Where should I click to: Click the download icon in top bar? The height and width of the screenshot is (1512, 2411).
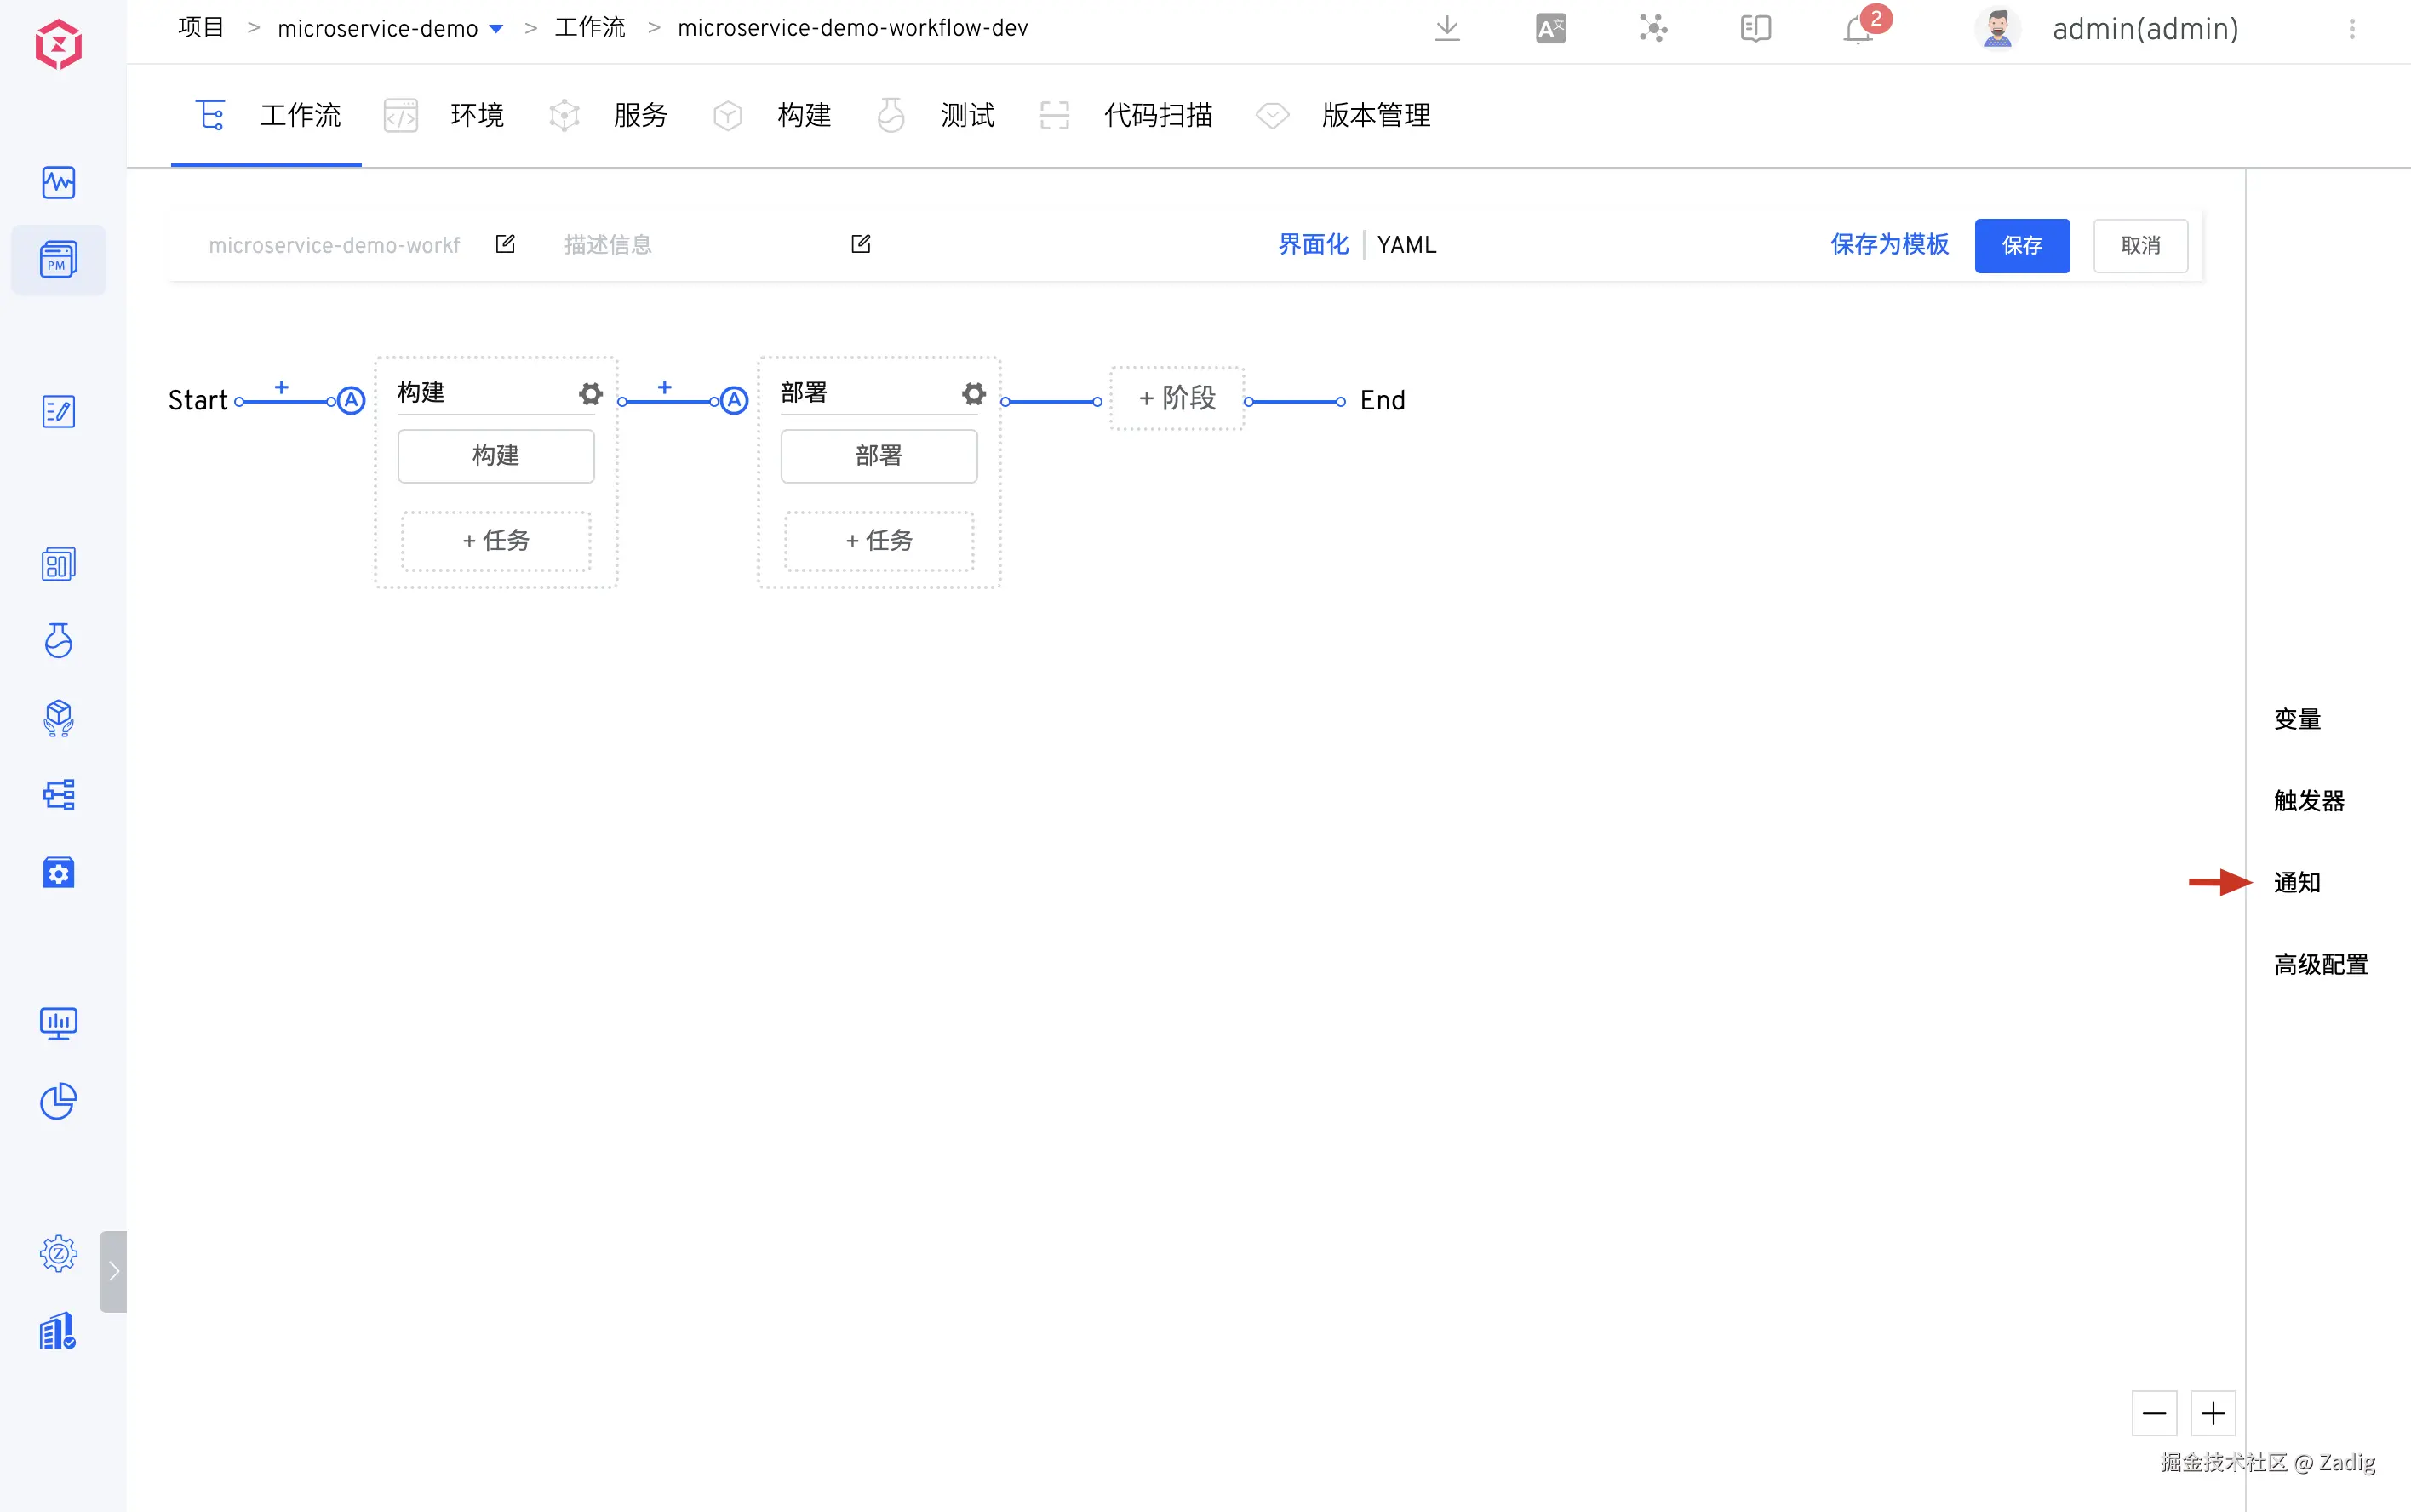coord(1447,28)
